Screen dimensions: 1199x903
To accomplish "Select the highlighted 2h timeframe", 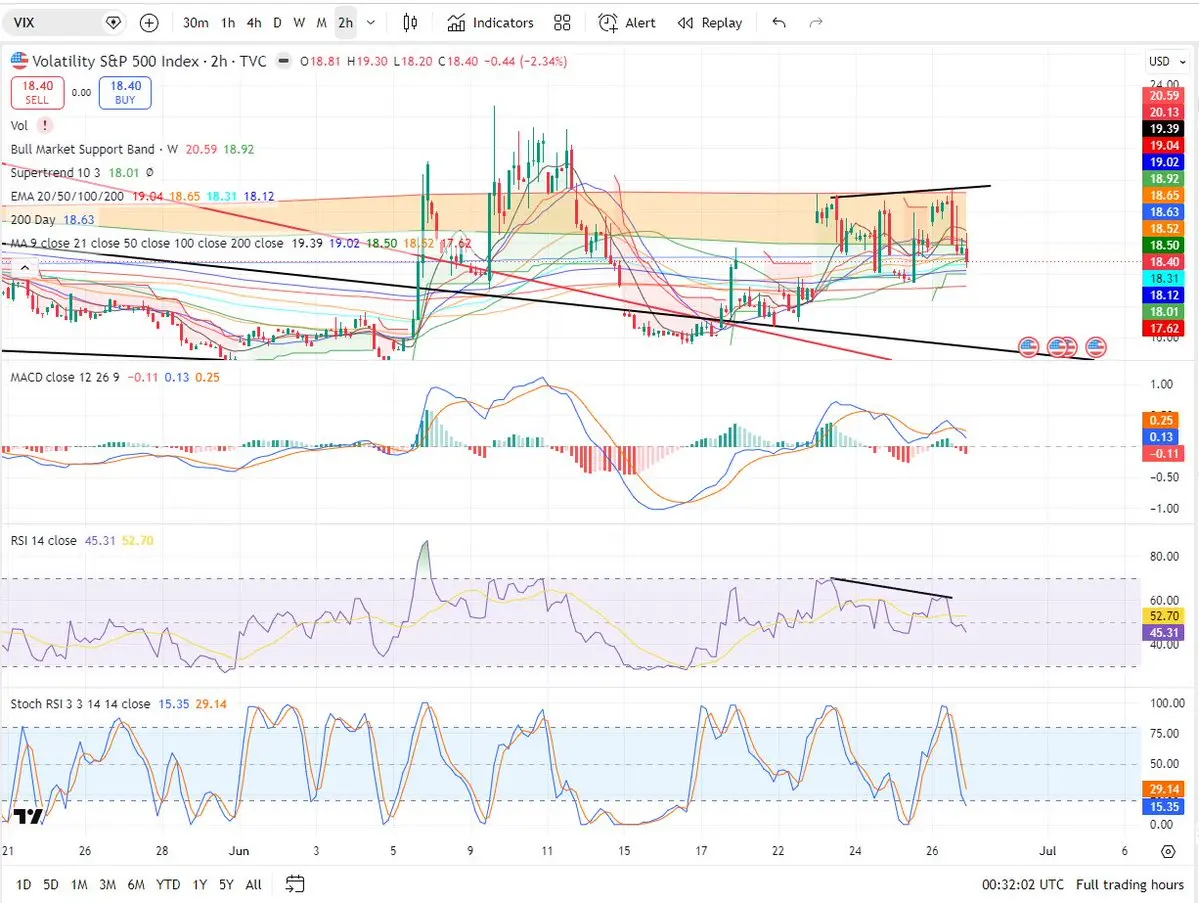I will coord(346,23).
